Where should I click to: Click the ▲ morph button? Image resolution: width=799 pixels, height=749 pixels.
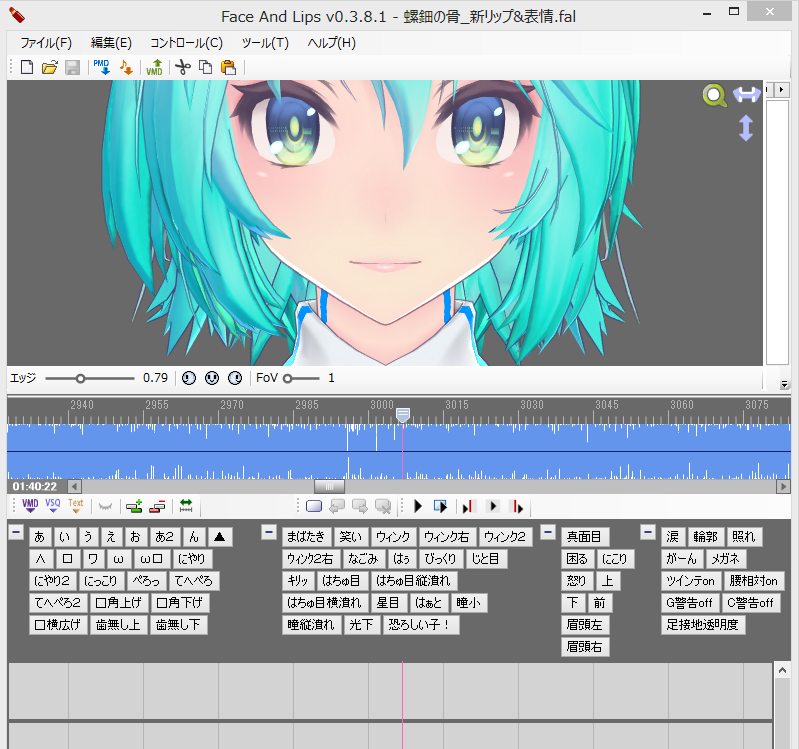220,537
